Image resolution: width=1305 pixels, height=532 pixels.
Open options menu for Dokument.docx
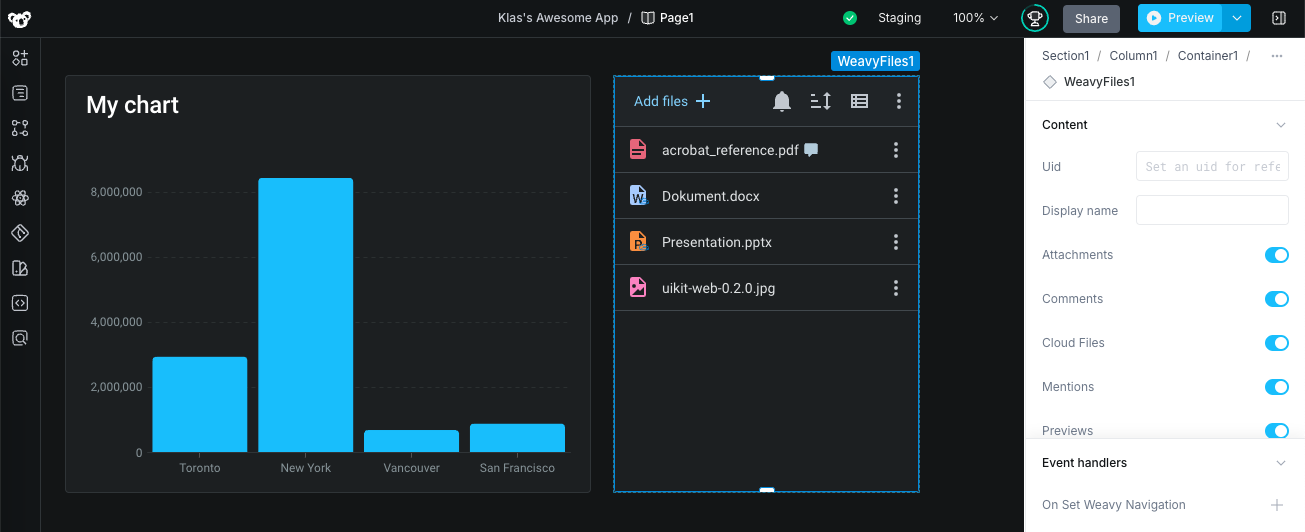[896, 196]
